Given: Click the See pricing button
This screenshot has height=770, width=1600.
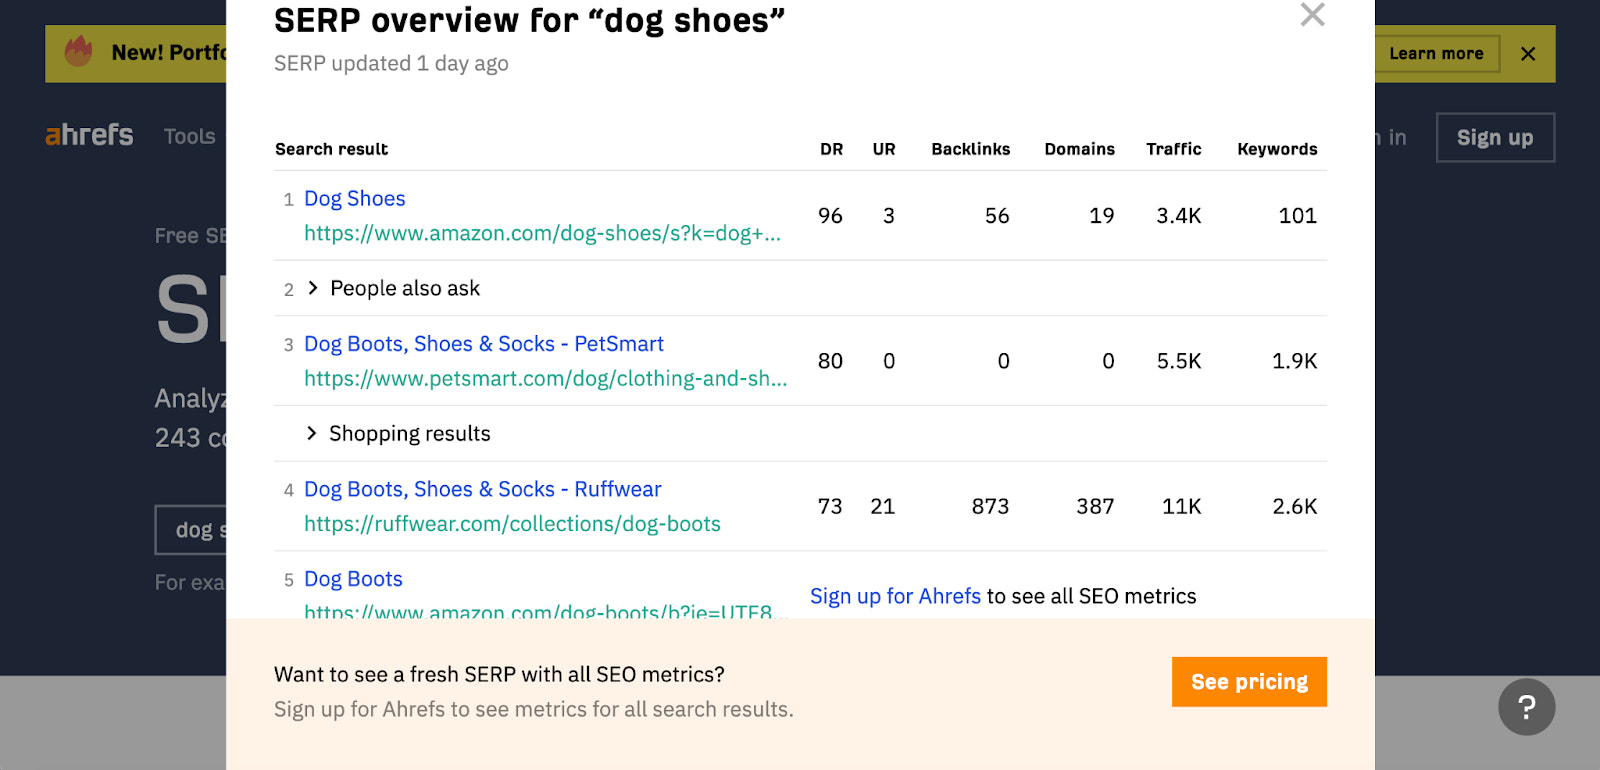Looking at the screenshot, I should click(x=1249, y=682).
